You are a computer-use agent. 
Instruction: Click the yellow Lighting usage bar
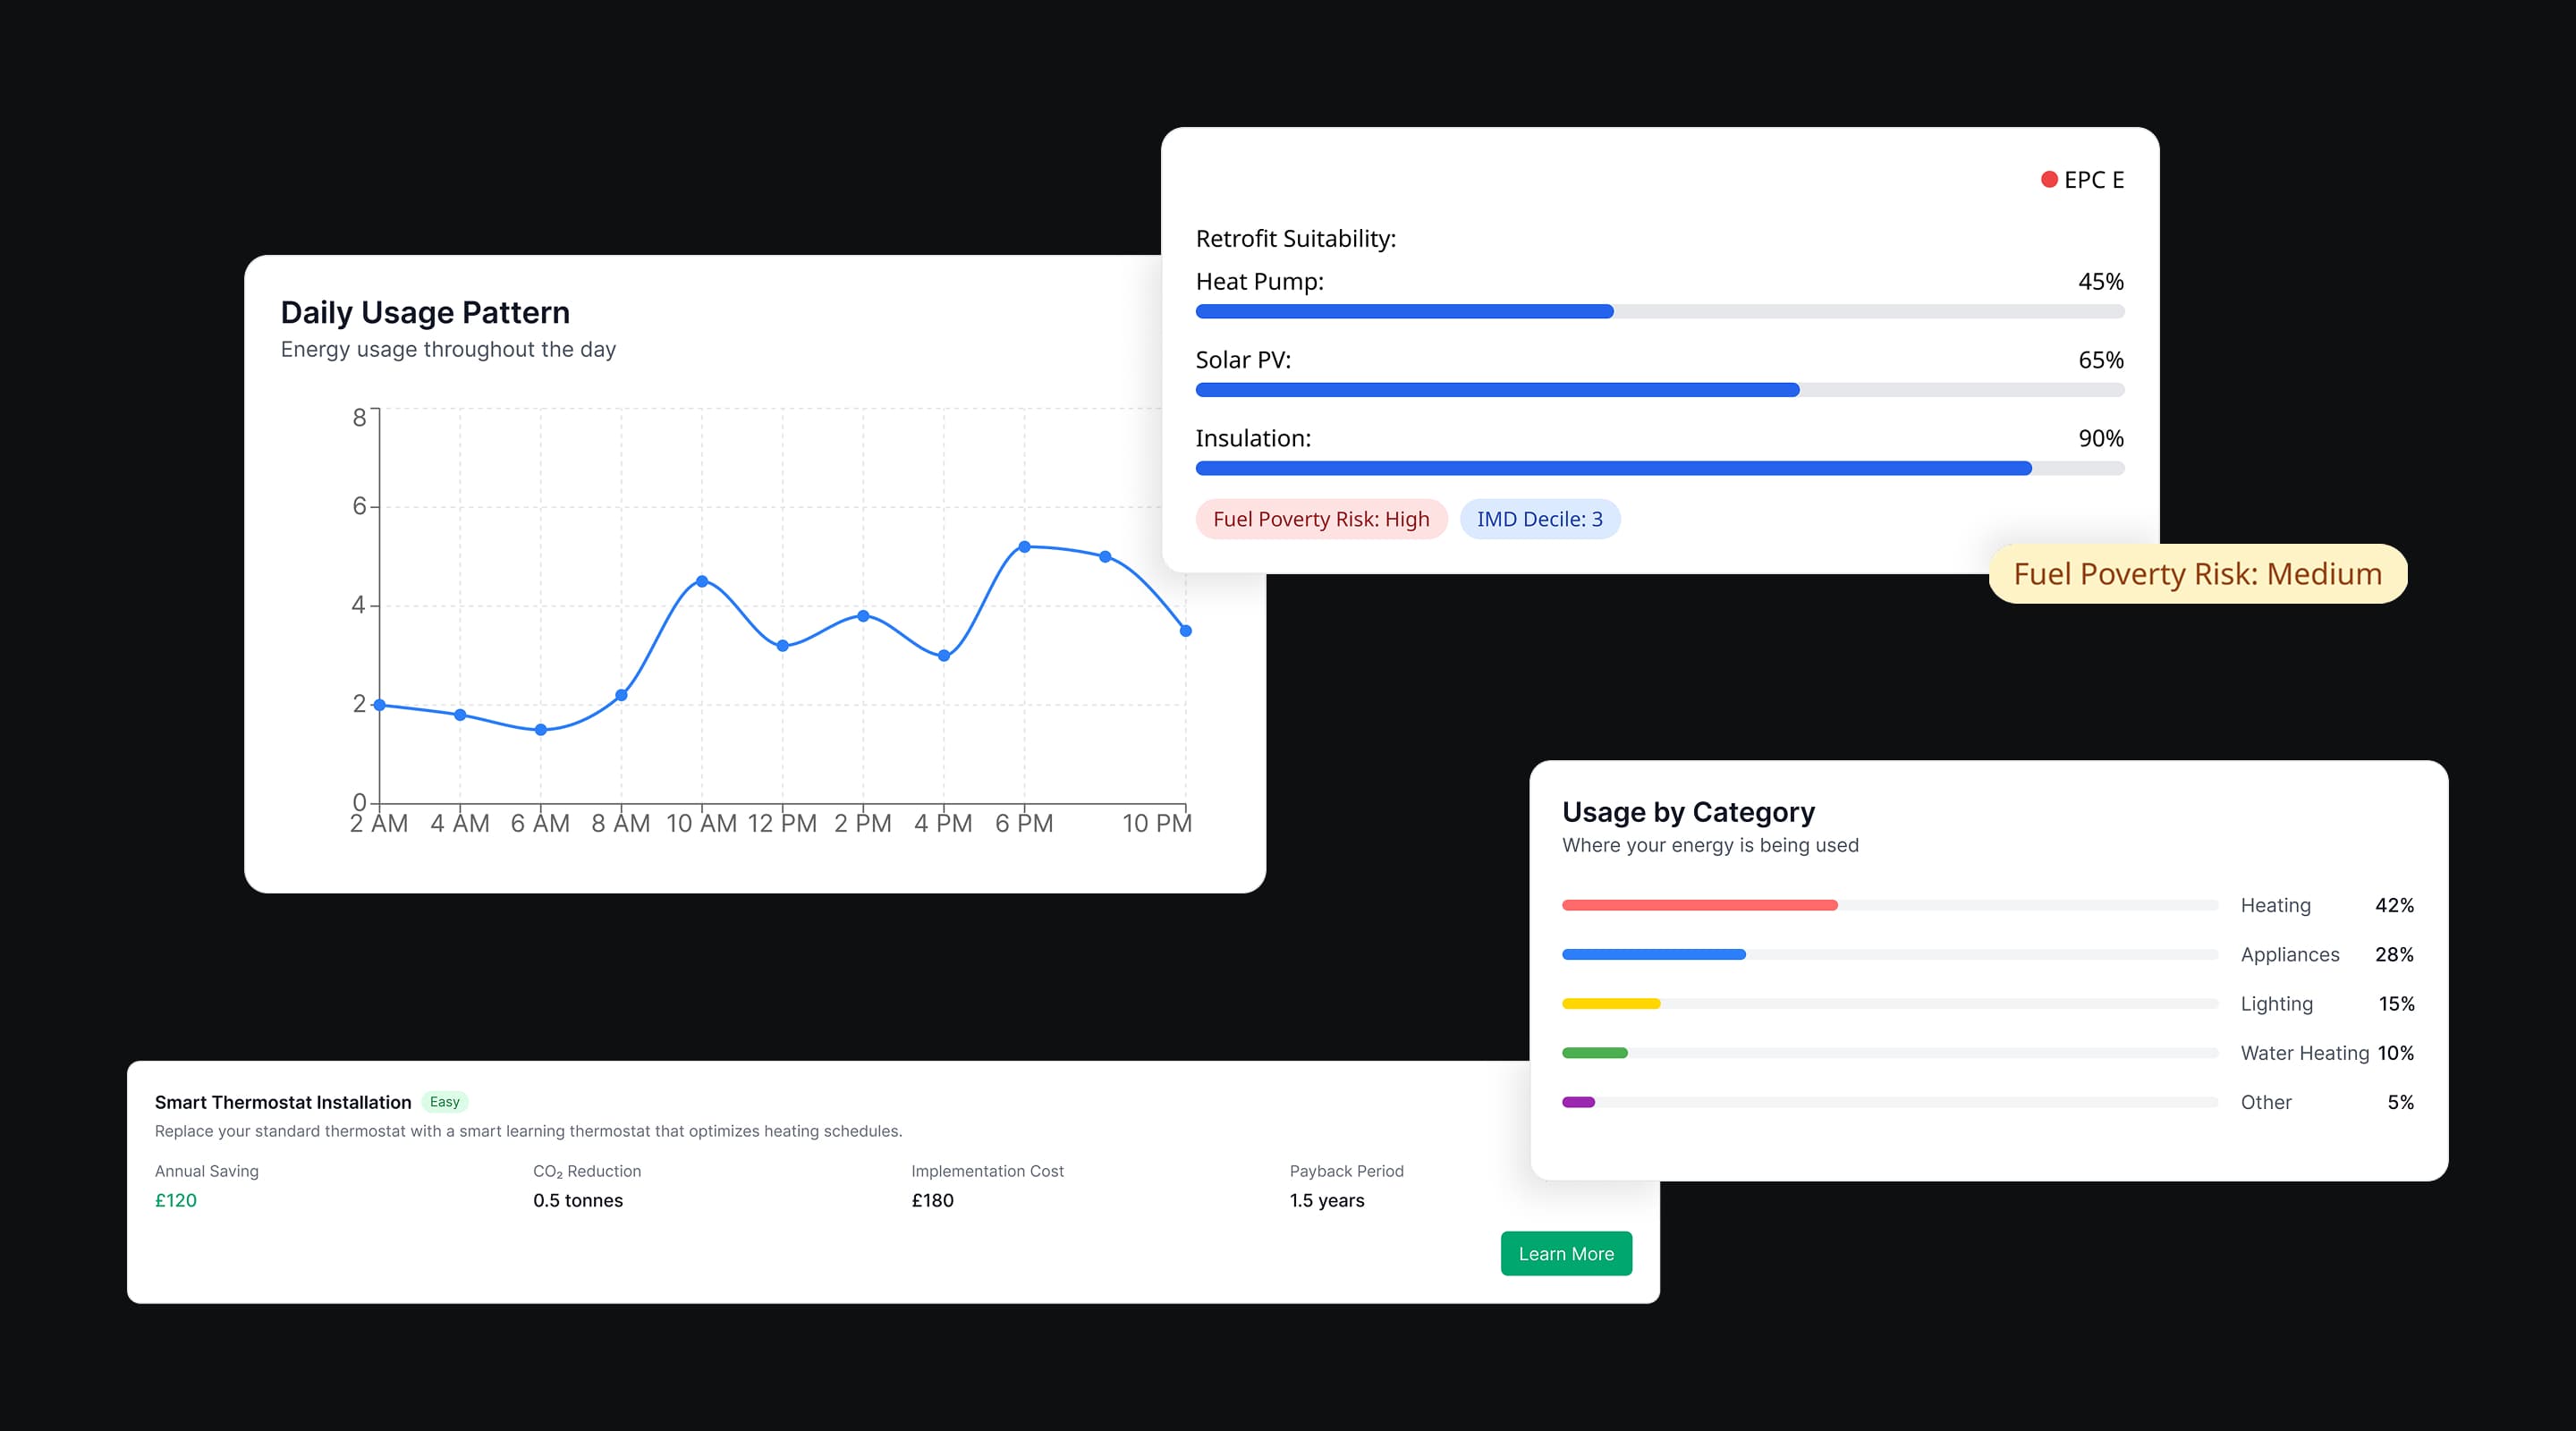[x=1610, y=1003]
